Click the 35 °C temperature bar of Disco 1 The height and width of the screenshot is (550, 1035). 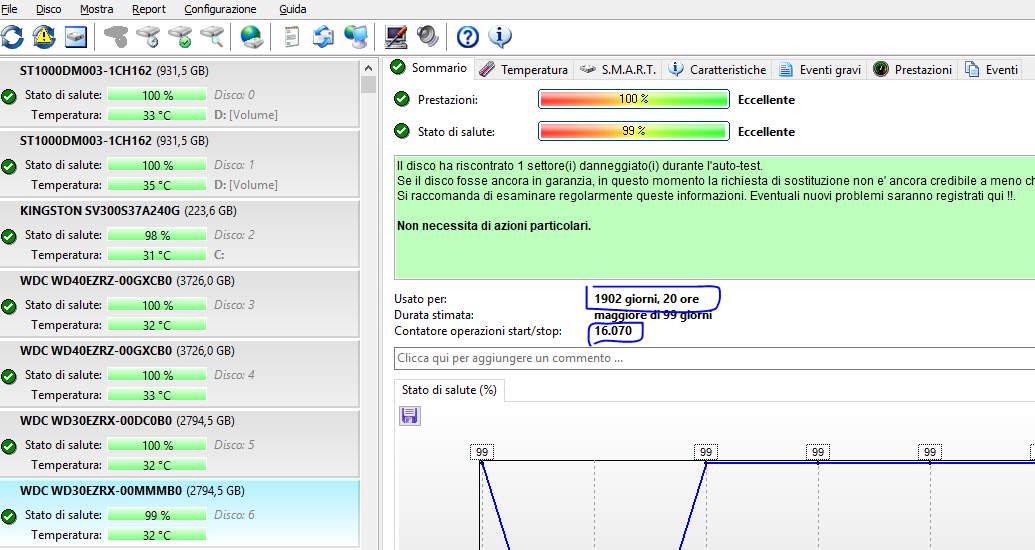point(157,185)
